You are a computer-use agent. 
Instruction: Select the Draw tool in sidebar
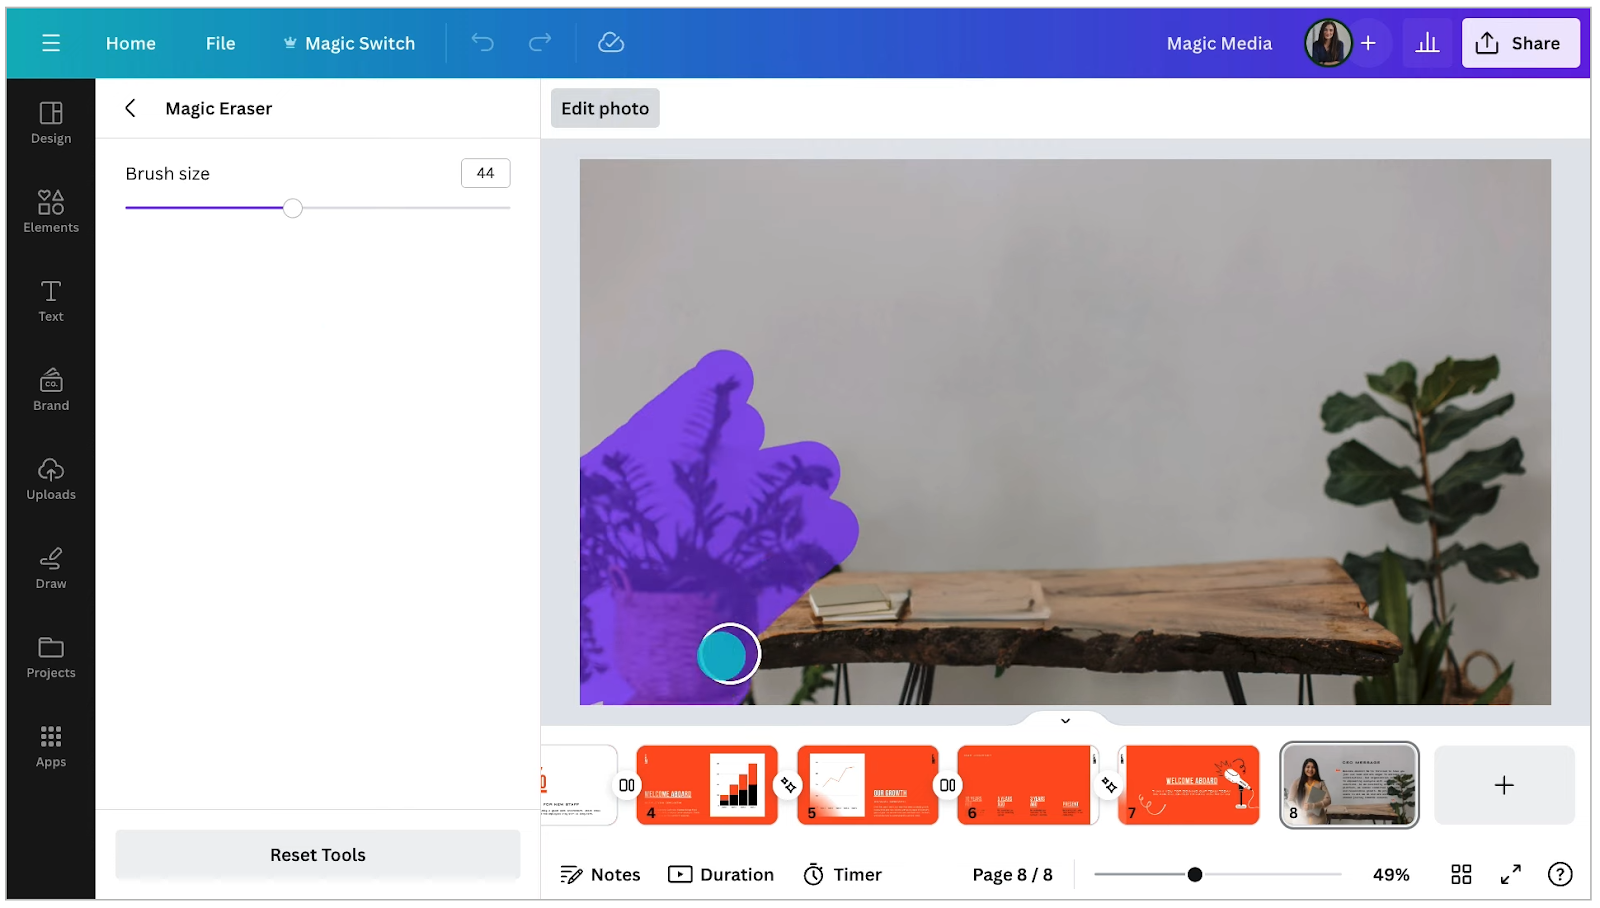(x=50, y=566)
